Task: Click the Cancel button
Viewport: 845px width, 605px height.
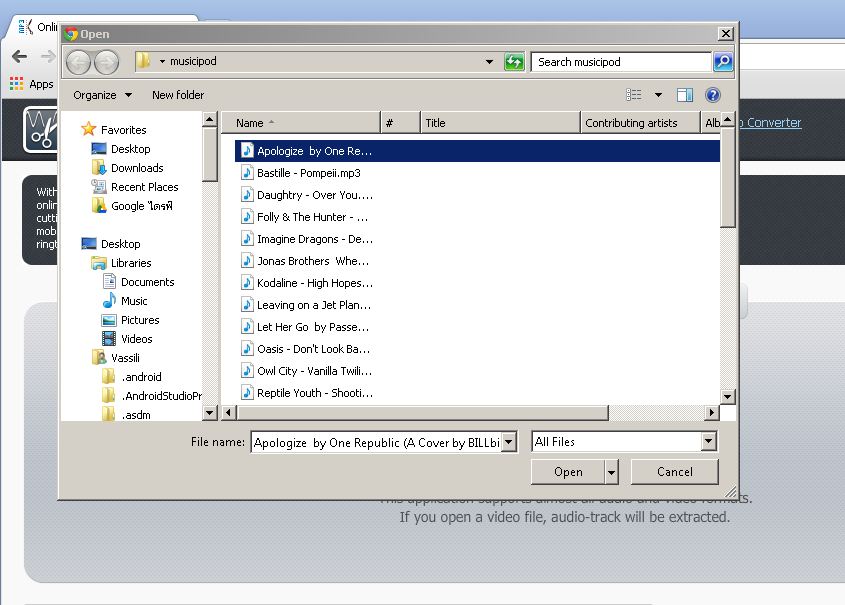Action: (x=675, y=472)
